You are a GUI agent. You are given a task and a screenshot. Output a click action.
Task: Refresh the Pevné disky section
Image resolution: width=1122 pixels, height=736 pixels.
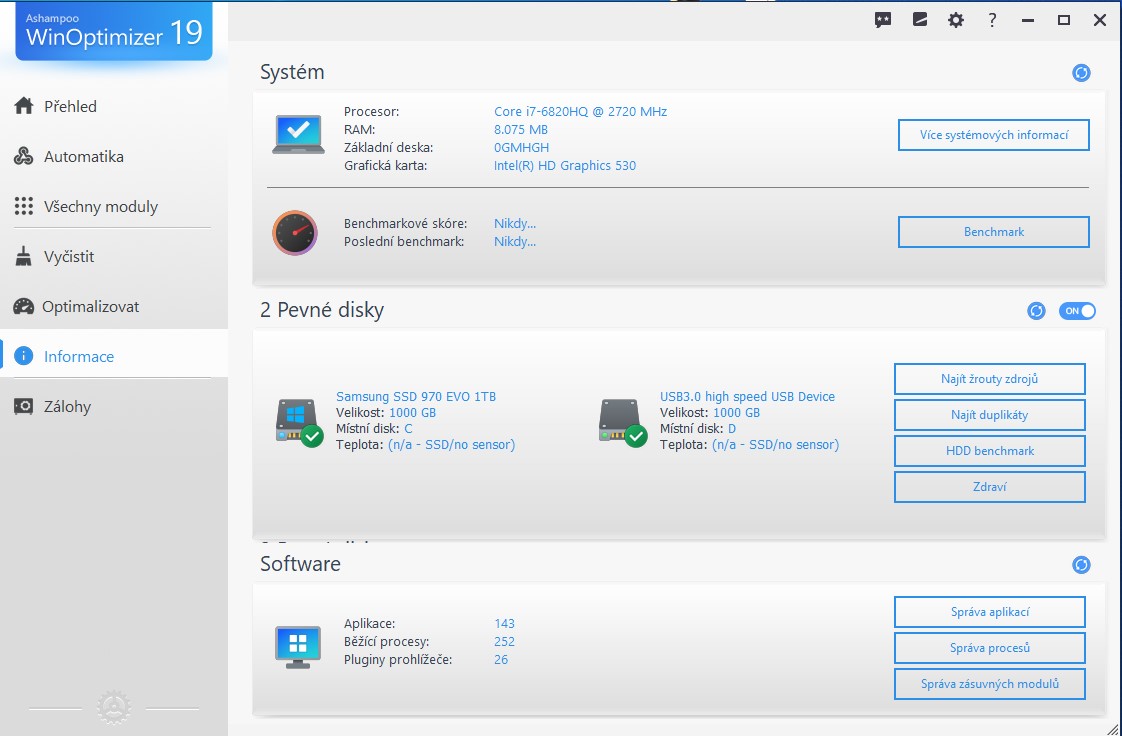pos(1036,310)
